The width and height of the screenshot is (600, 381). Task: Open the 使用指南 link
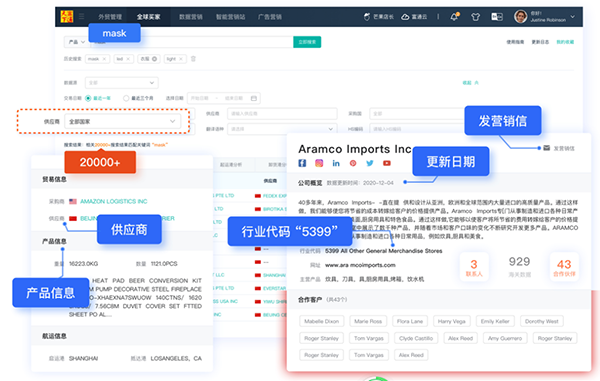tap(515, 42)
